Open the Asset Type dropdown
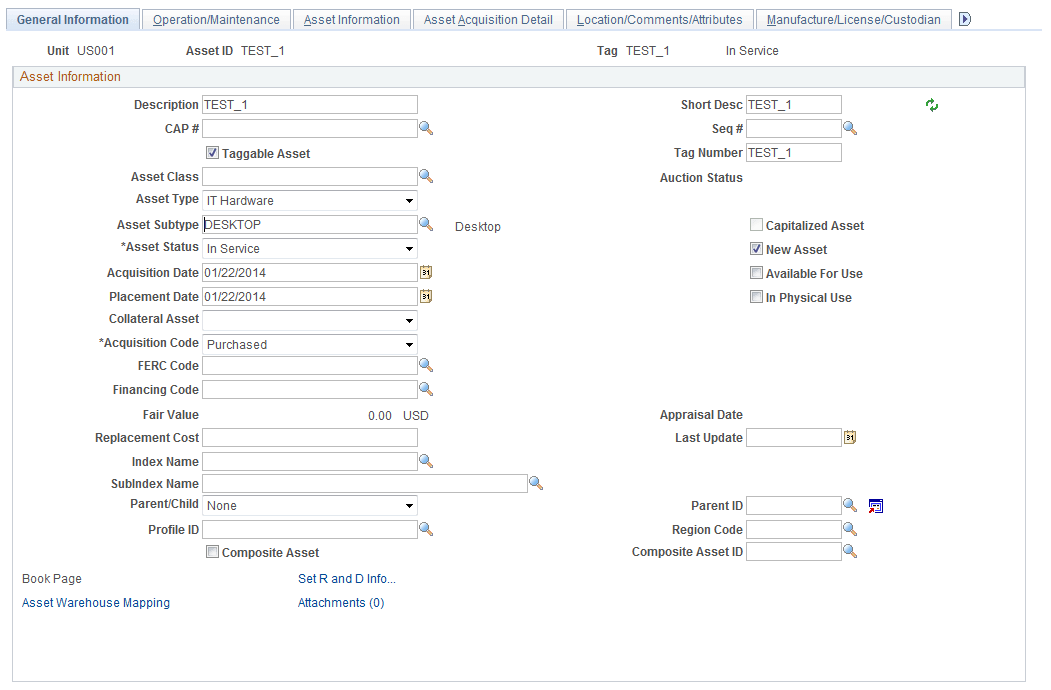This screenshot has height=690, width=1051. coord(408,200)
